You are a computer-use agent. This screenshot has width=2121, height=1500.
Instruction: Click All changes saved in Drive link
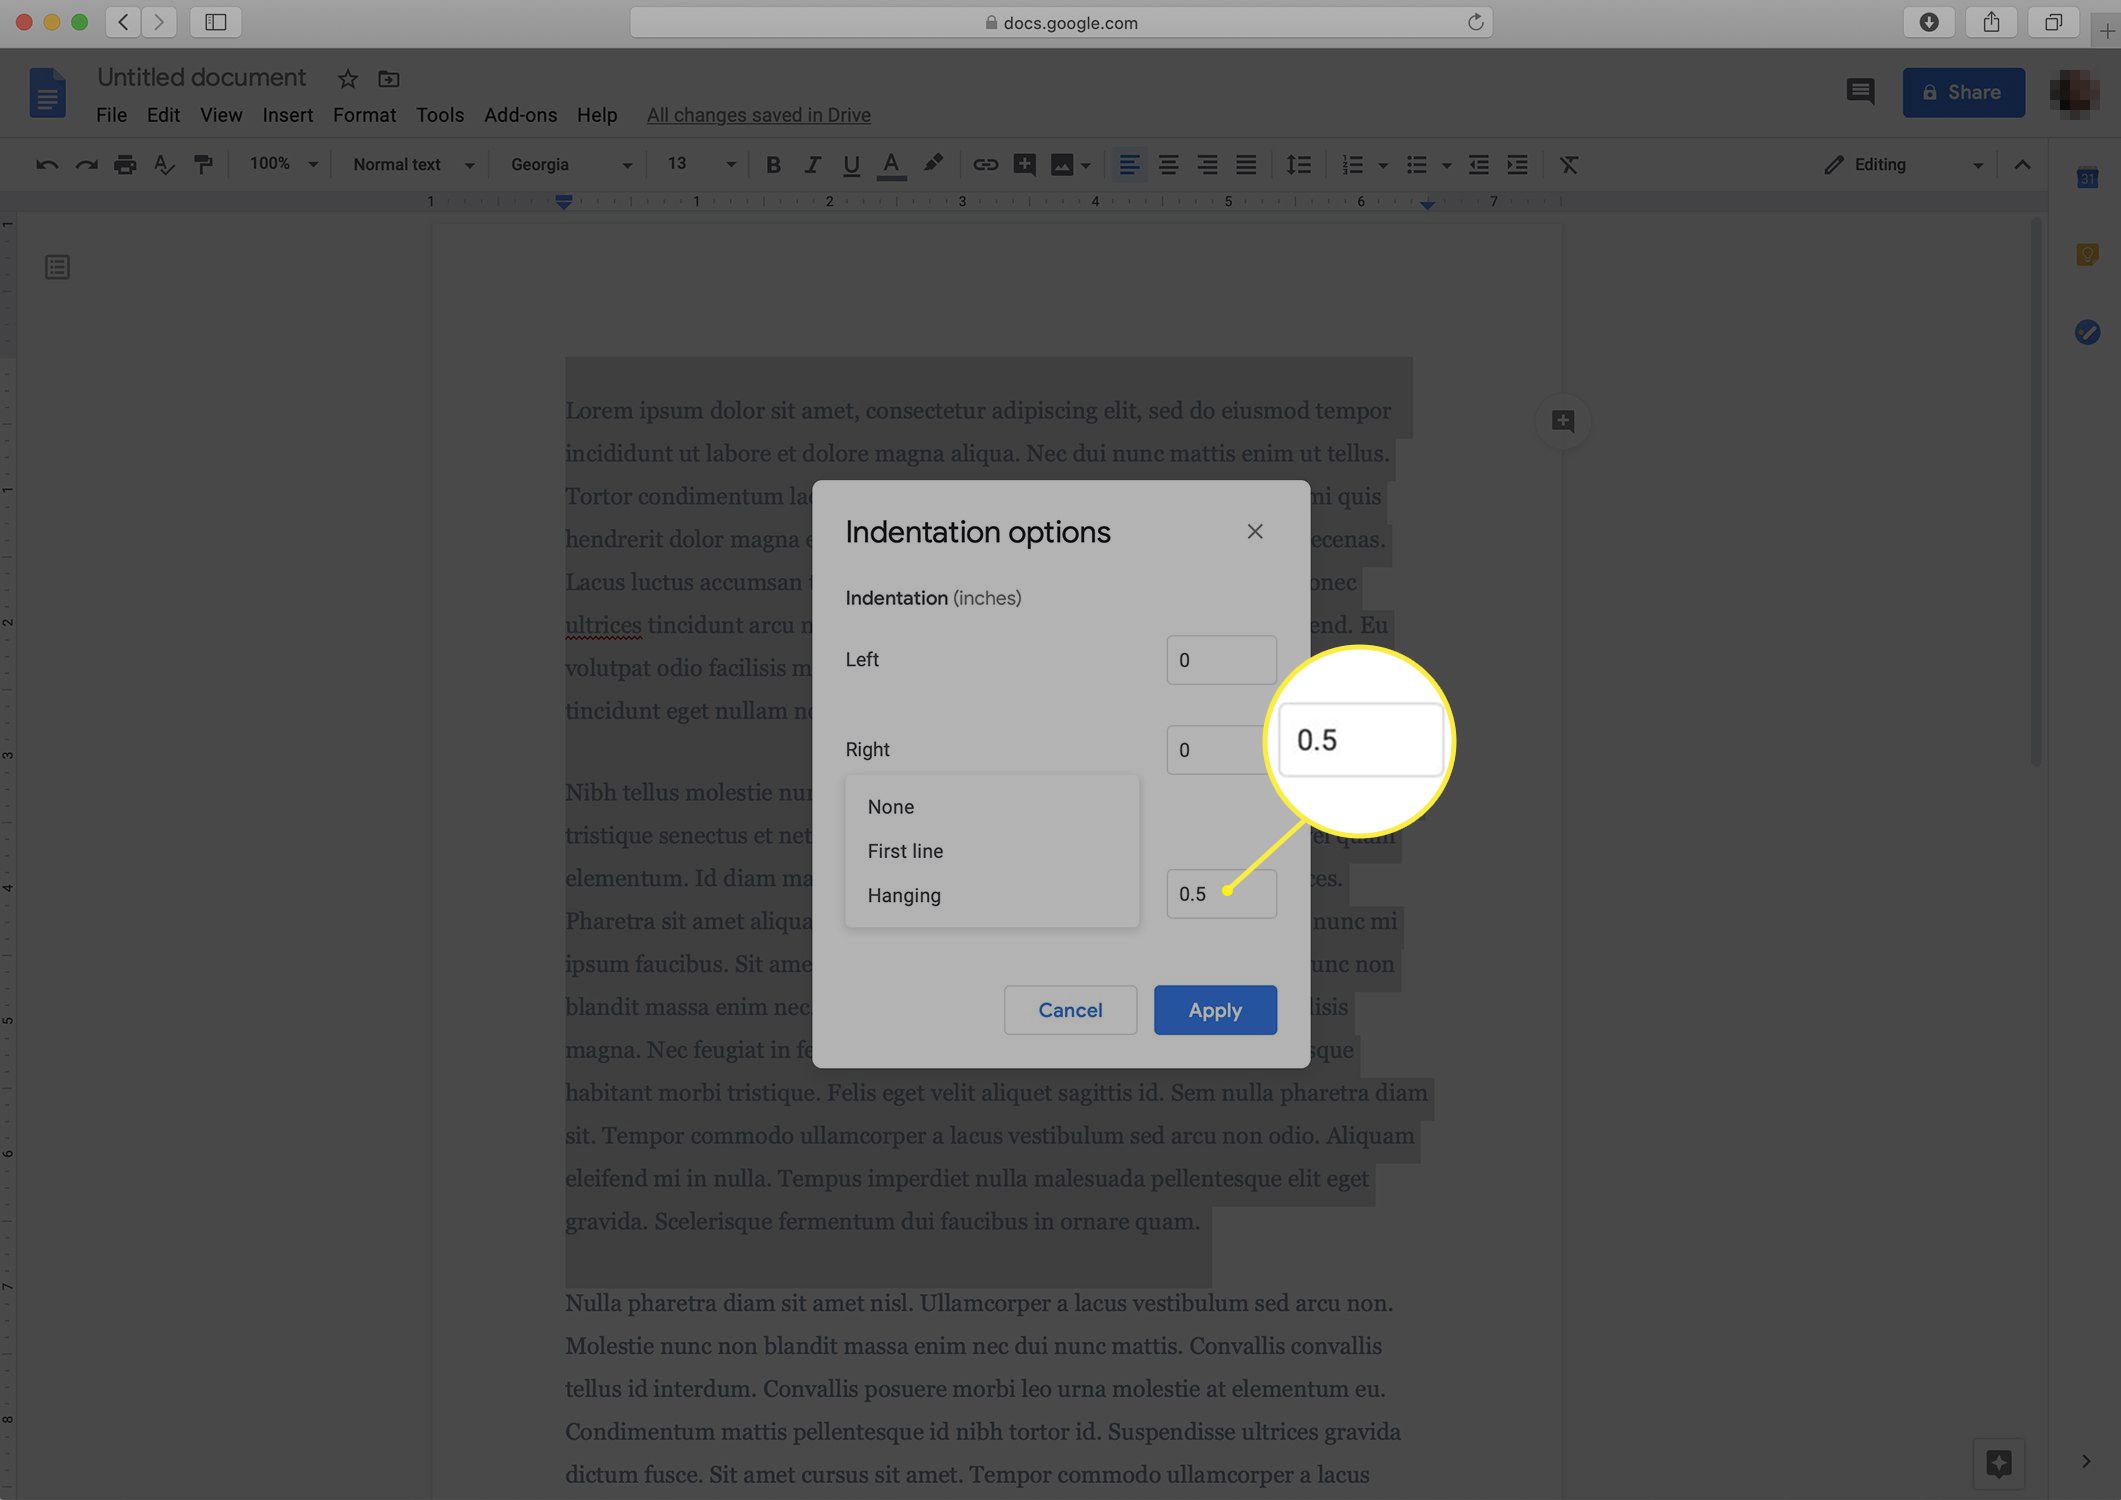tap(758, 115)
